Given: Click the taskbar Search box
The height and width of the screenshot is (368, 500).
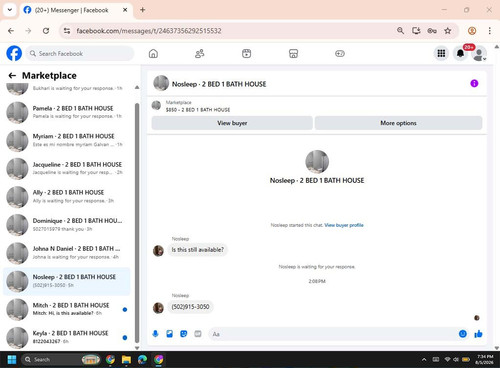Looking at the screenshot, I should (61, 359).
